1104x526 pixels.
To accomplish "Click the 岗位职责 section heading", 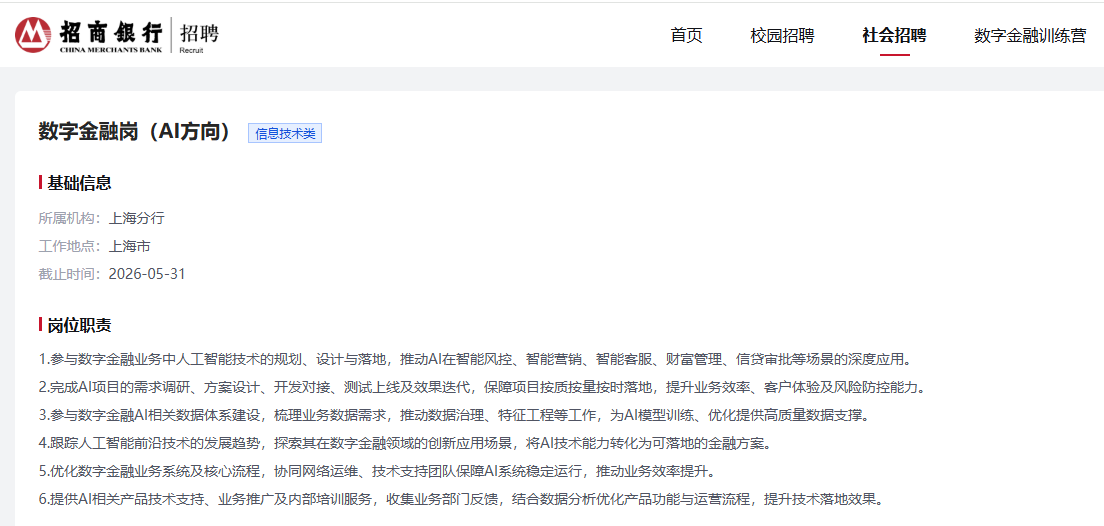I will (x=79, y=325).
